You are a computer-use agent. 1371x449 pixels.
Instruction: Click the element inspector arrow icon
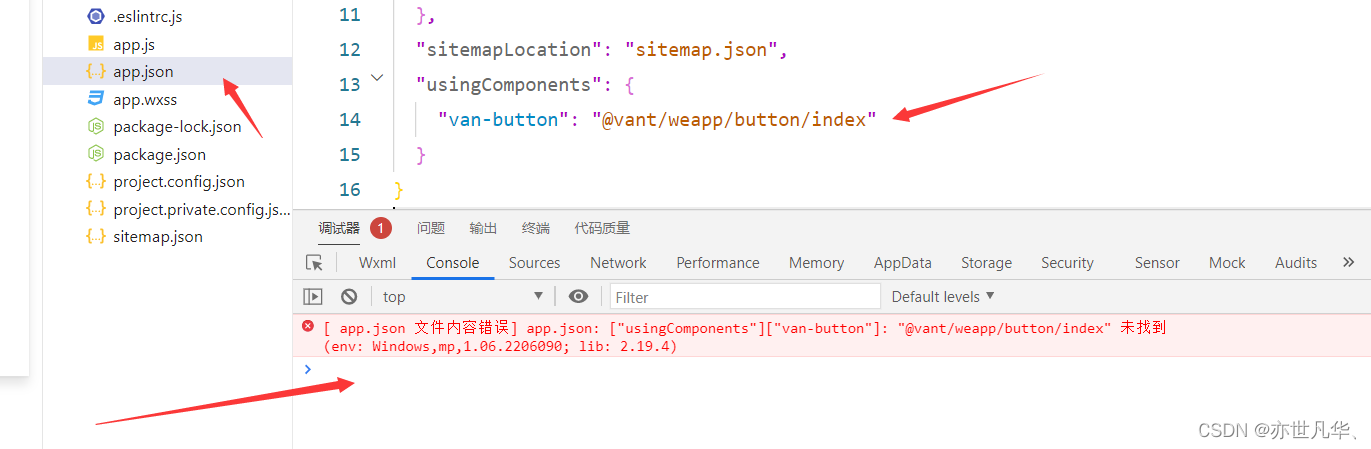pyautogui.click(x=314, y=263)
